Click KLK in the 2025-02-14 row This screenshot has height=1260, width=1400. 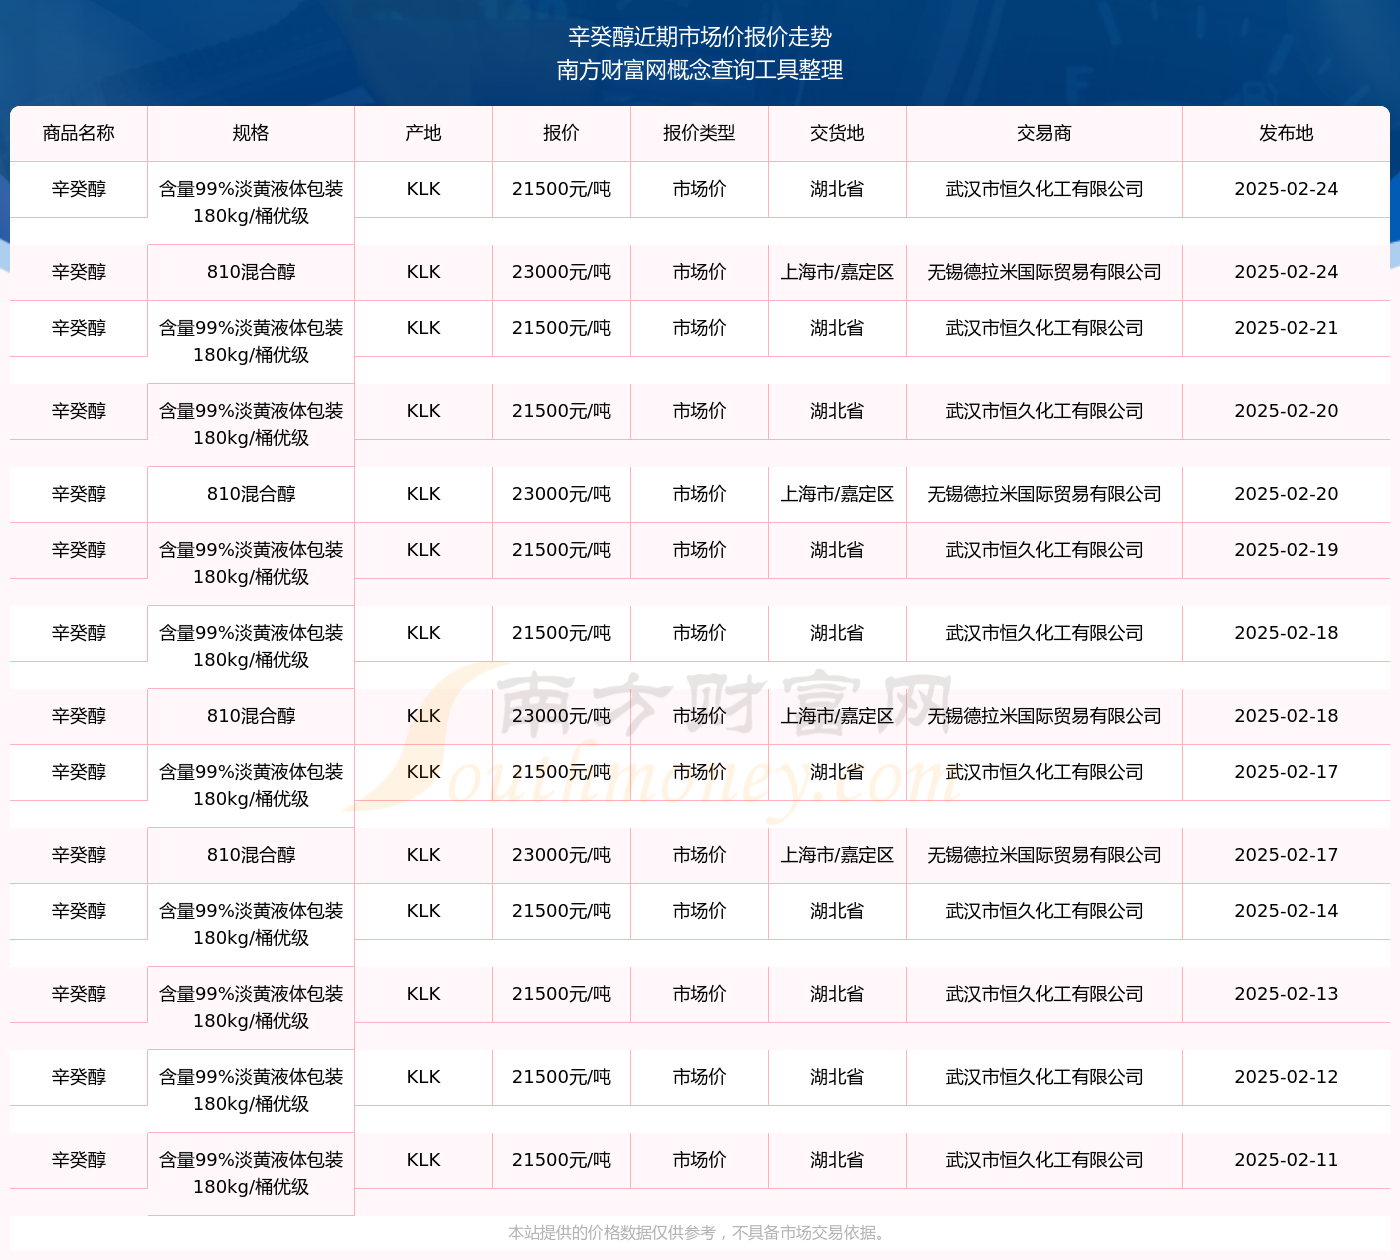(x=424, y=911)
